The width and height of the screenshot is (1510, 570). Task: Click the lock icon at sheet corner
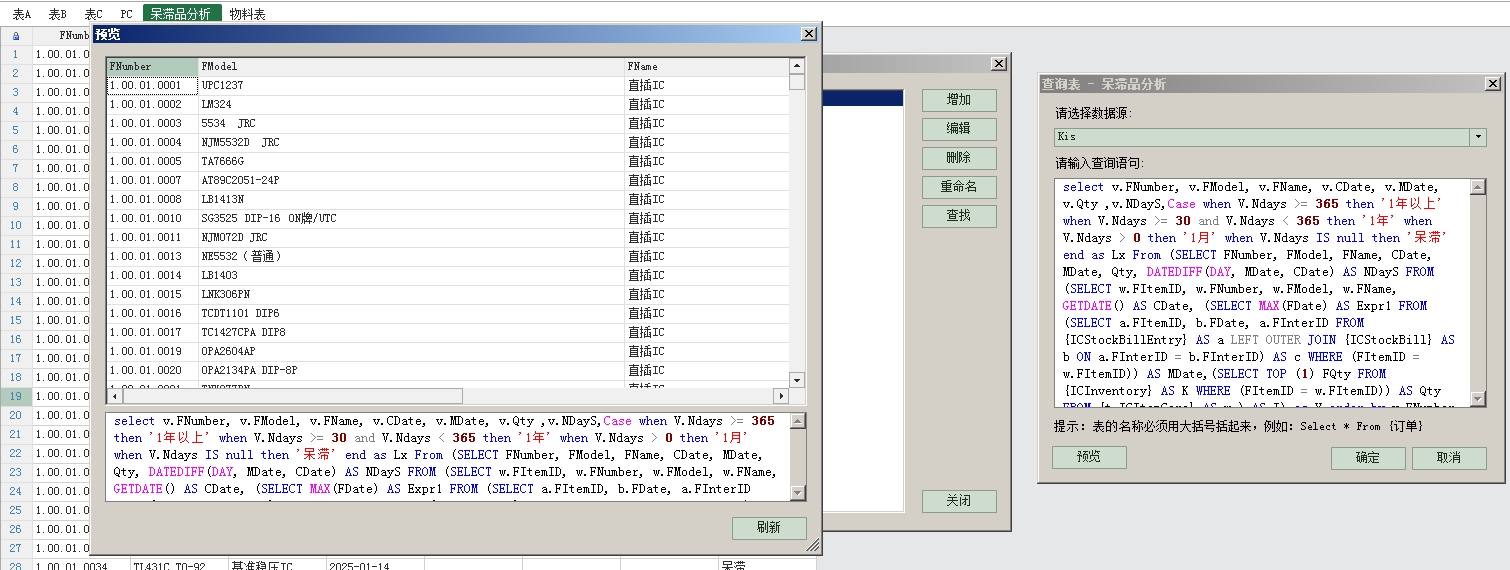(x=16, y=35)
